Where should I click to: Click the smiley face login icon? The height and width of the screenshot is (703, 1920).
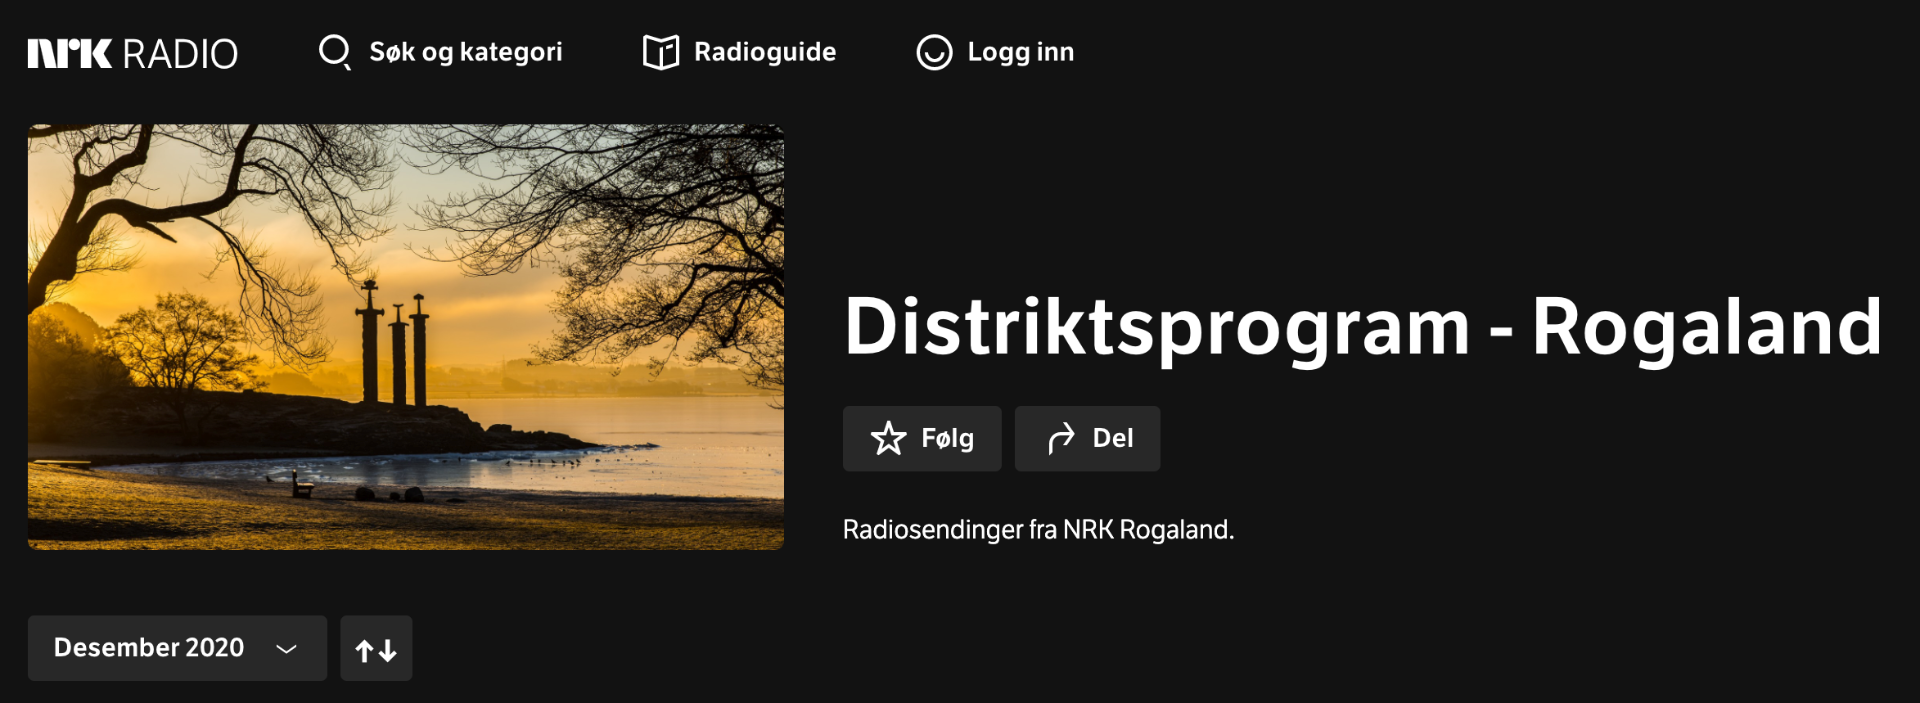point(934,52)
